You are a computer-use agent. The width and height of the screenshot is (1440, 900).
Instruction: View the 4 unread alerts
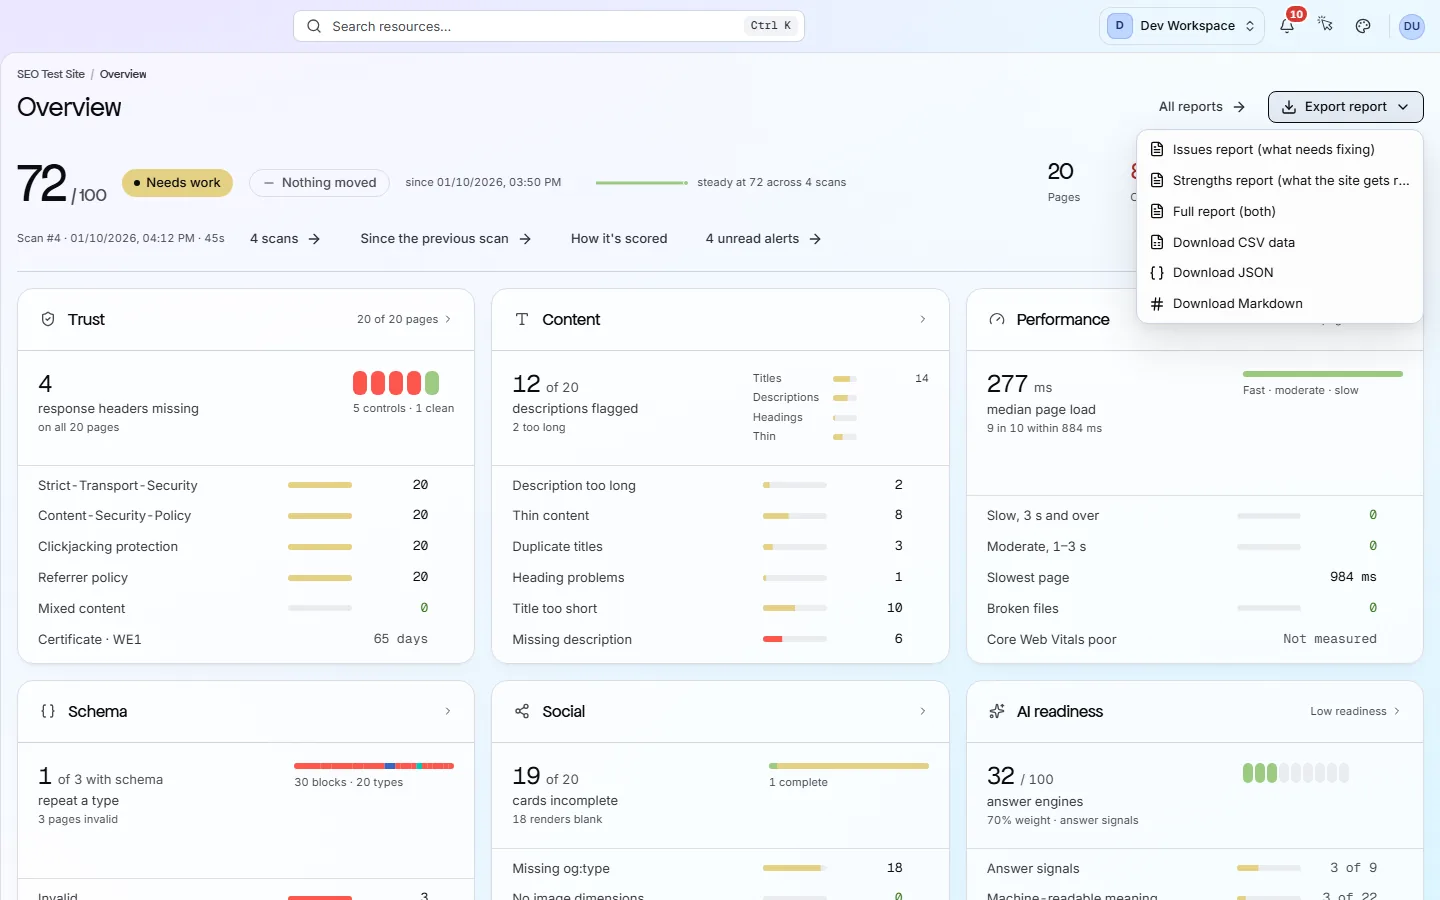[764, 239]
